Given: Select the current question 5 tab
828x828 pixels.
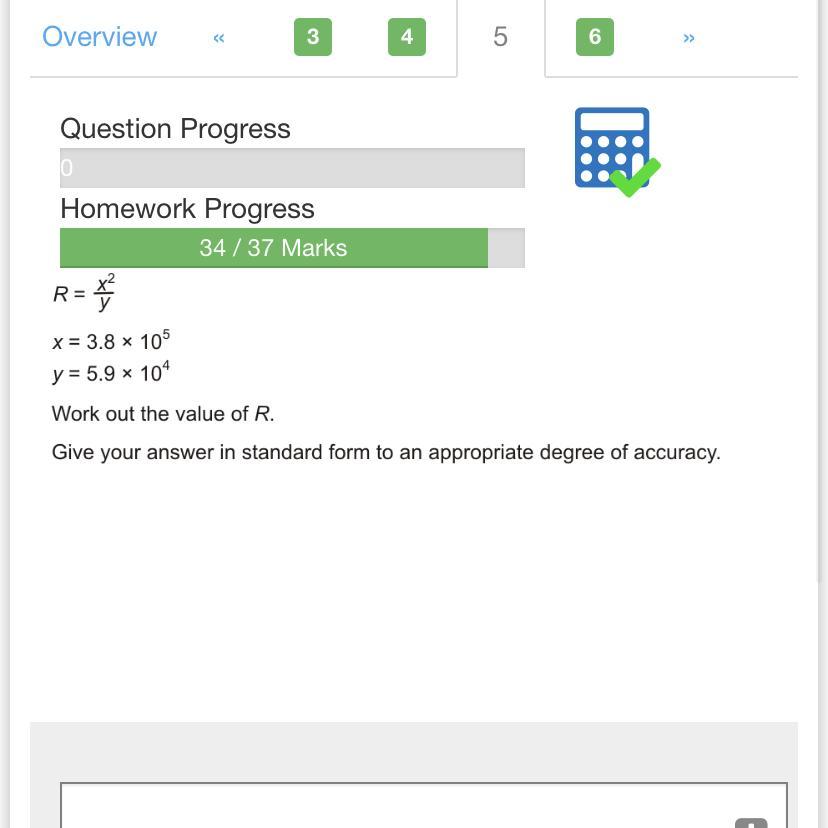Looking at the screenshot, I should [x=501, y=37].
